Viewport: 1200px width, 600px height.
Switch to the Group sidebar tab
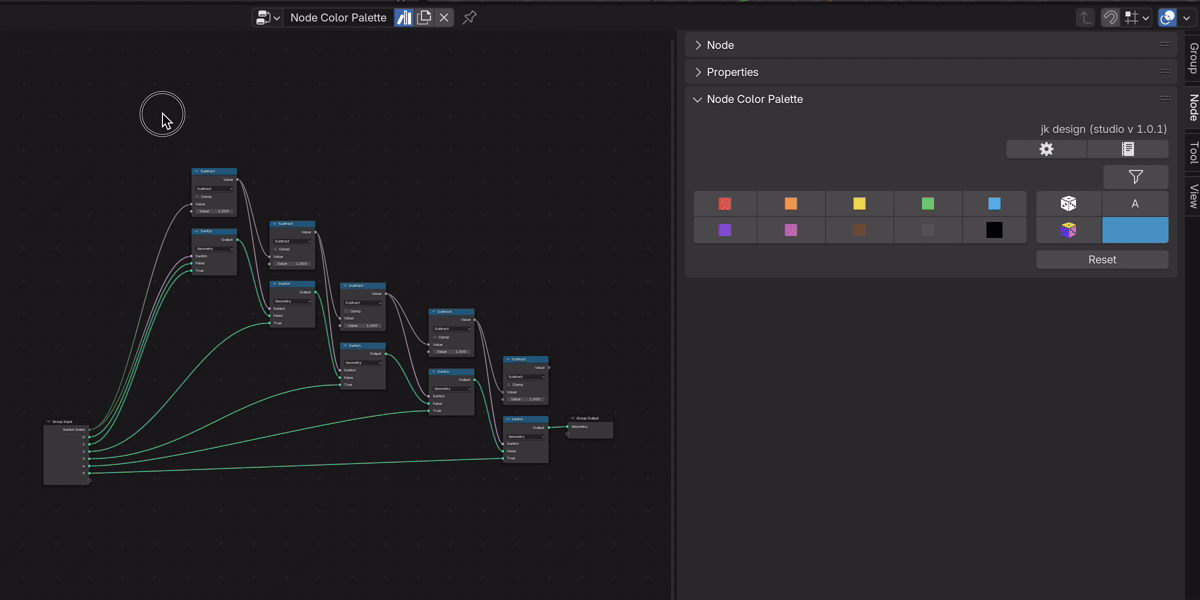pos(1192,59)
